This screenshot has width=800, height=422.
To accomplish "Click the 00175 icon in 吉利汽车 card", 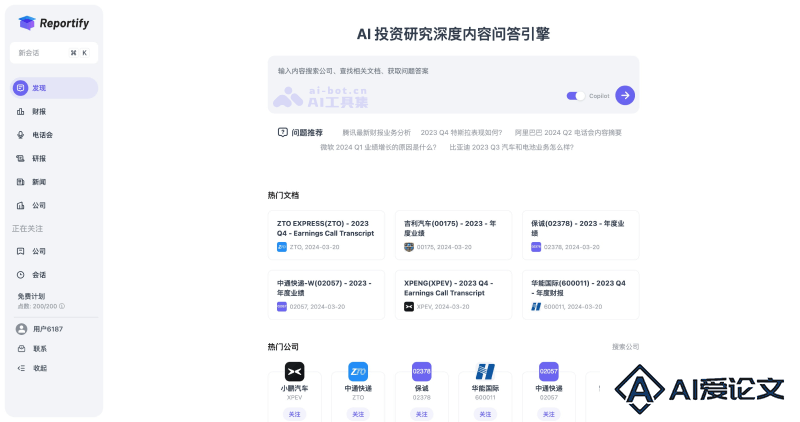I will (x=409, y=247).
